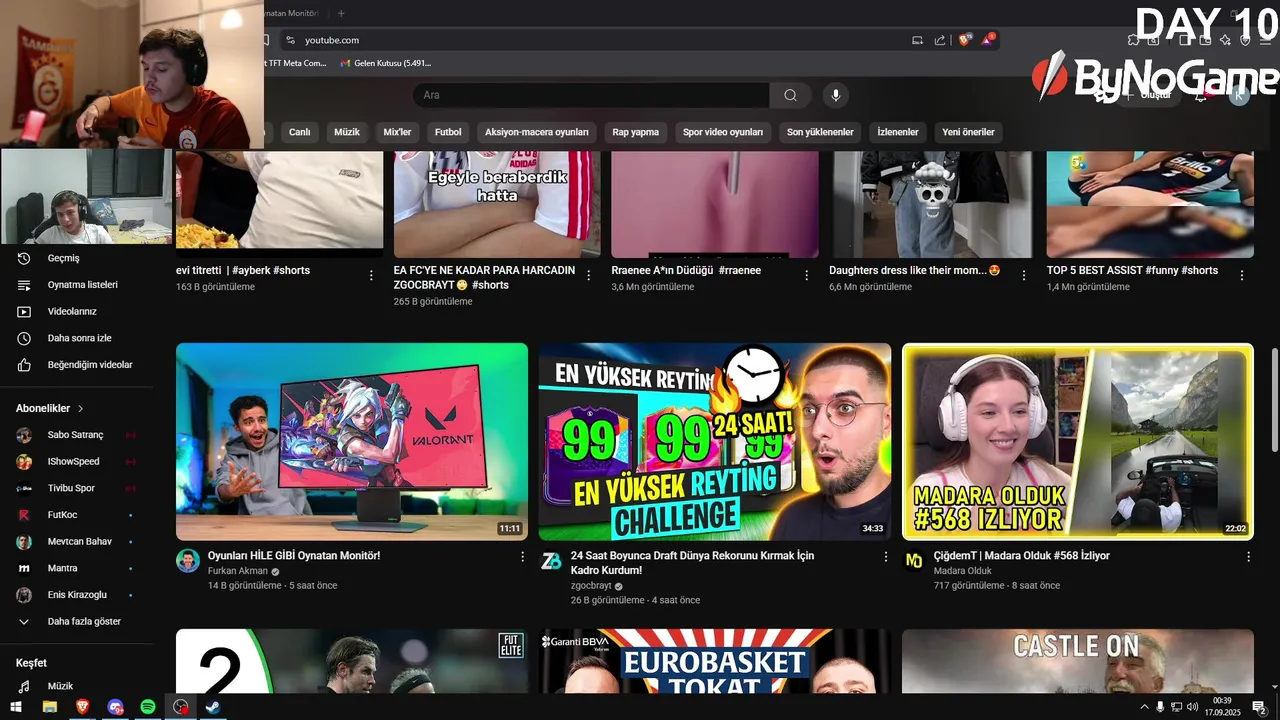Click zgocbrayt channel avatar

coord(551,560)
